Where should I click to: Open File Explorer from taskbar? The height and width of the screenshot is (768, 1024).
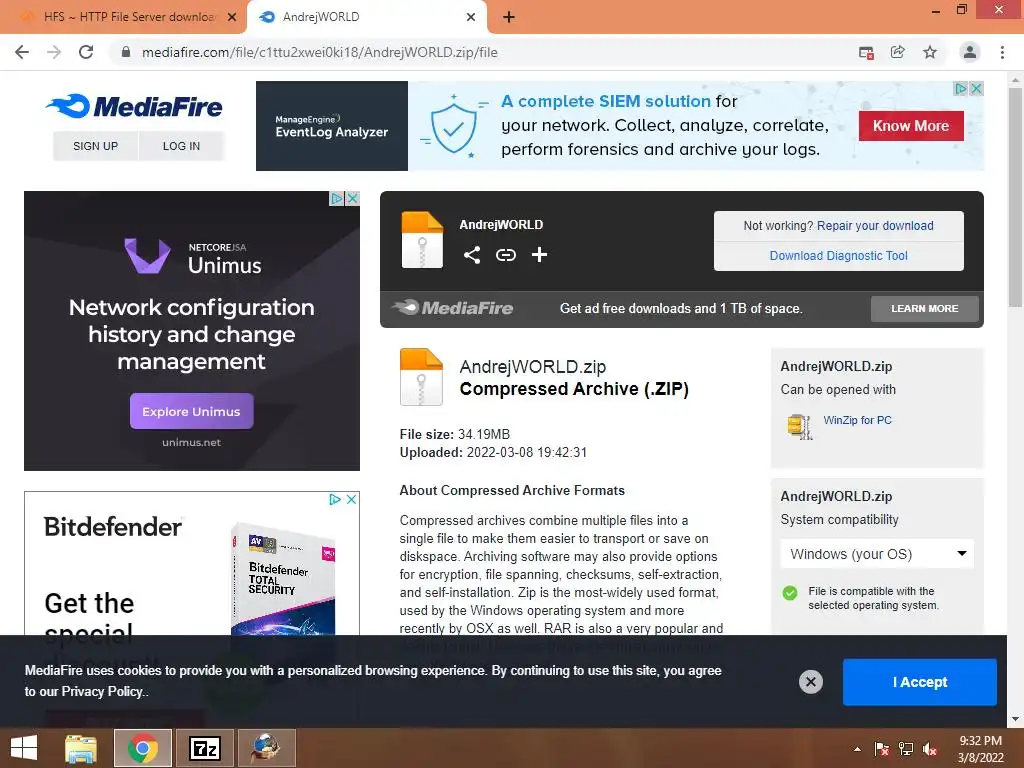pos(81,748)
